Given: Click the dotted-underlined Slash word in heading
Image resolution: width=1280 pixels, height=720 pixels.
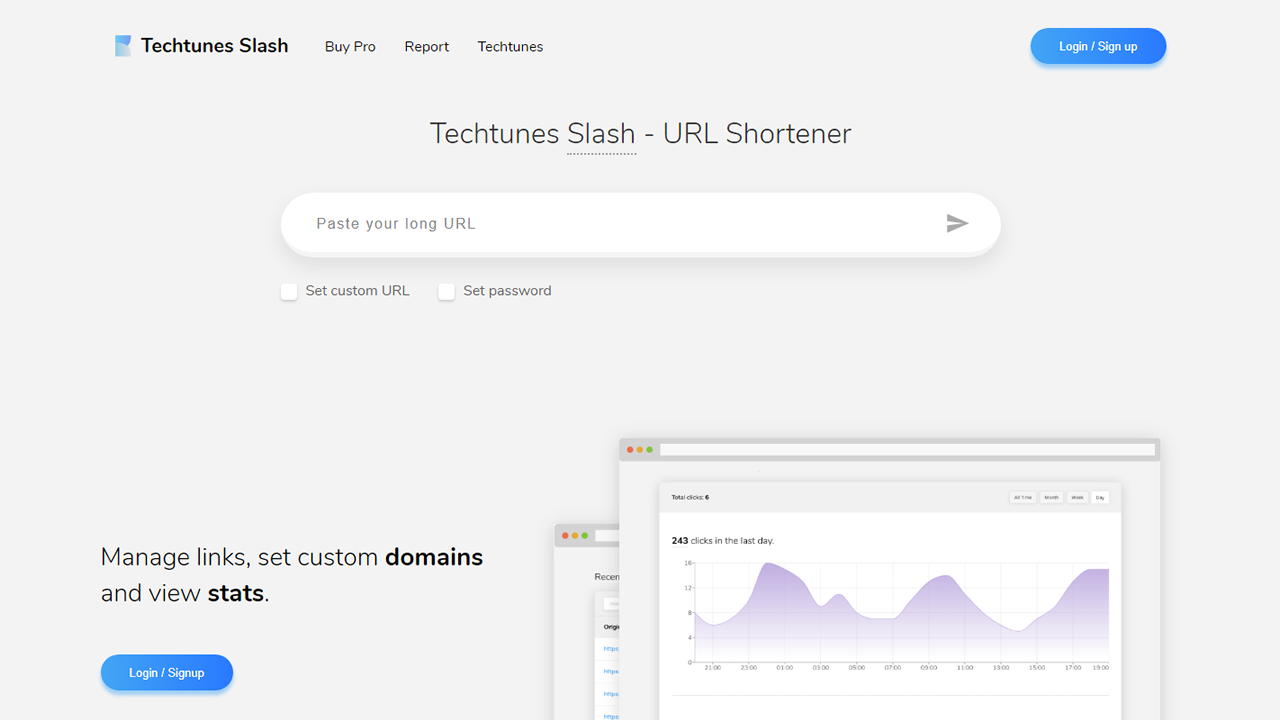Looking at the screenshot, I should point(601,134).
